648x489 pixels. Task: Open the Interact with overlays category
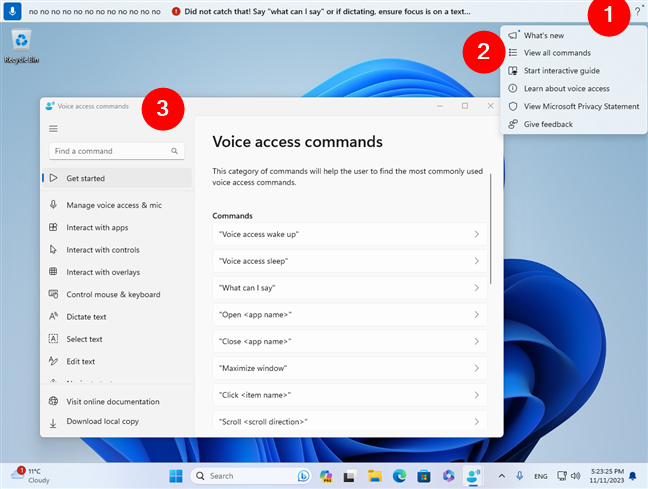(117, 272)
